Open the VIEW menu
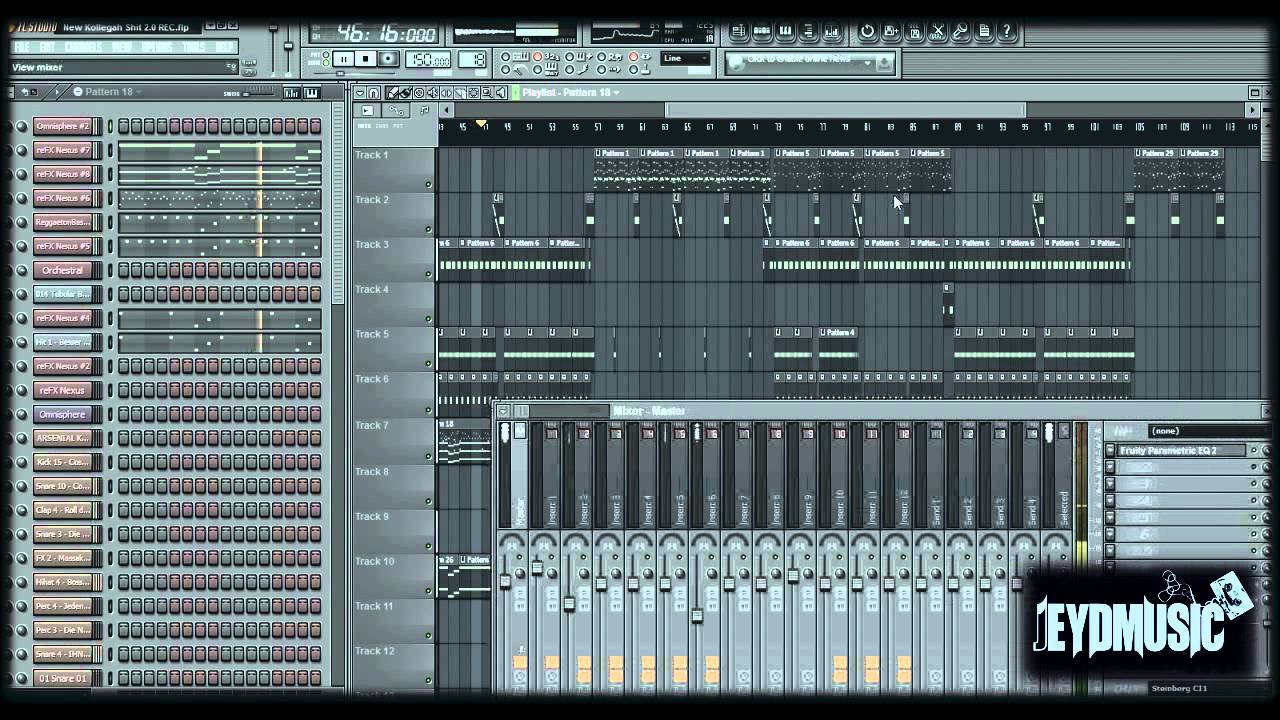Image resolution: width=1280 pixels, height=720 pixels. [x=121, y=47]
